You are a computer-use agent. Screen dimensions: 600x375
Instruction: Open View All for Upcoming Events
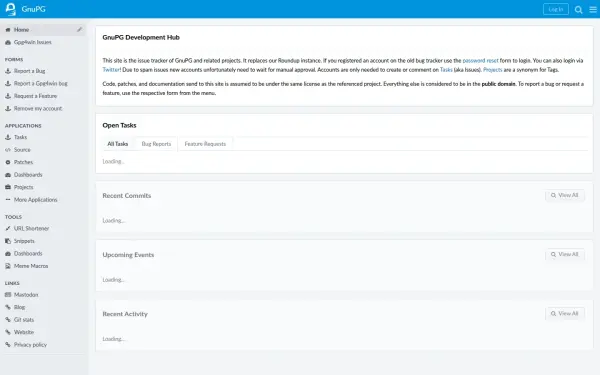(564, 254)
